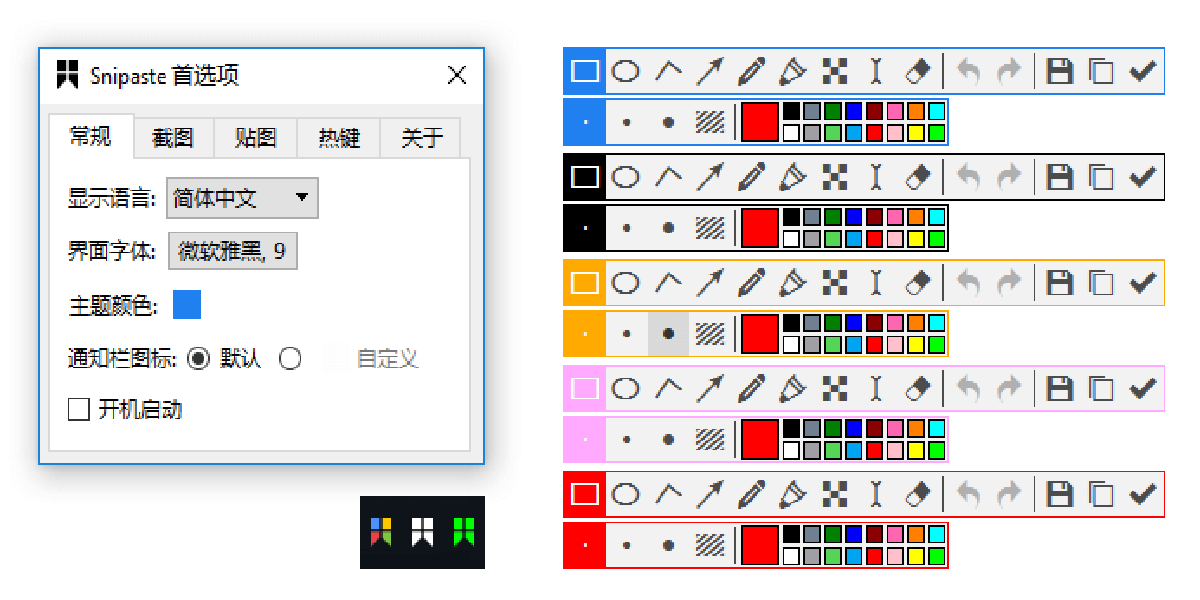Undo the last action in the orange toolbar
This screenshot has width=1200, height=600.
pyautogui.click(x=968, y=283)
